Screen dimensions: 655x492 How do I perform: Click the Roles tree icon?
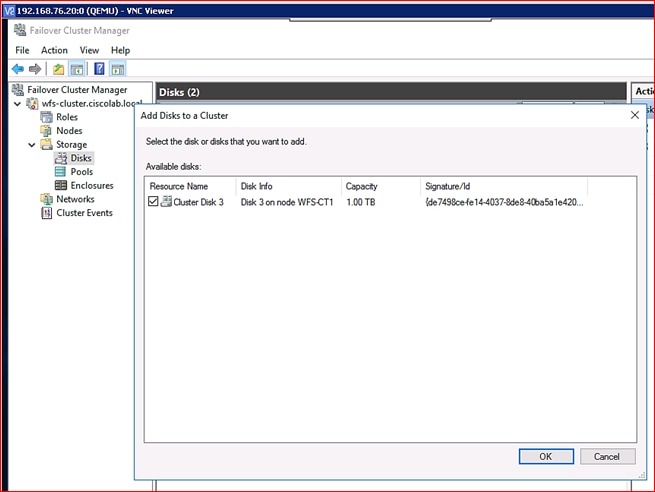tap(46, 117)
